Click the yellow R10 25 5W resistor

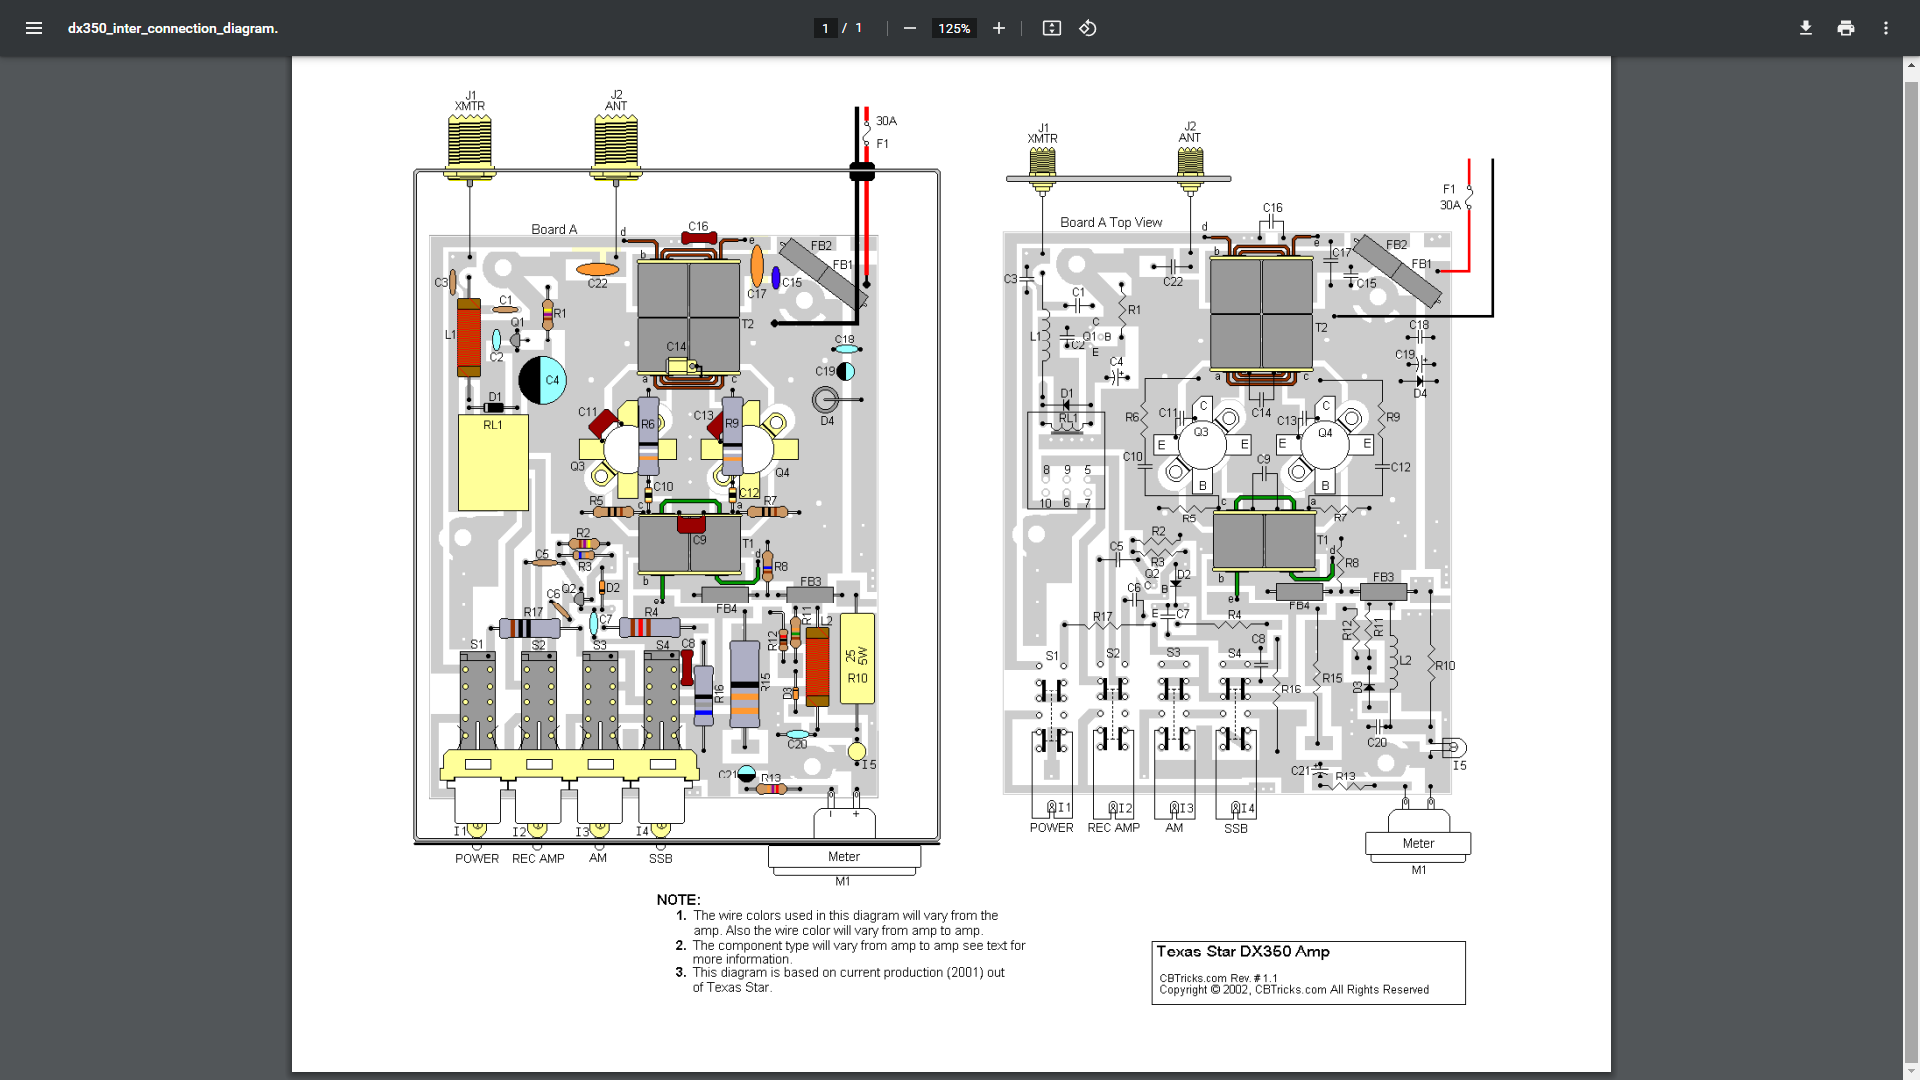[x=857, y=658]
